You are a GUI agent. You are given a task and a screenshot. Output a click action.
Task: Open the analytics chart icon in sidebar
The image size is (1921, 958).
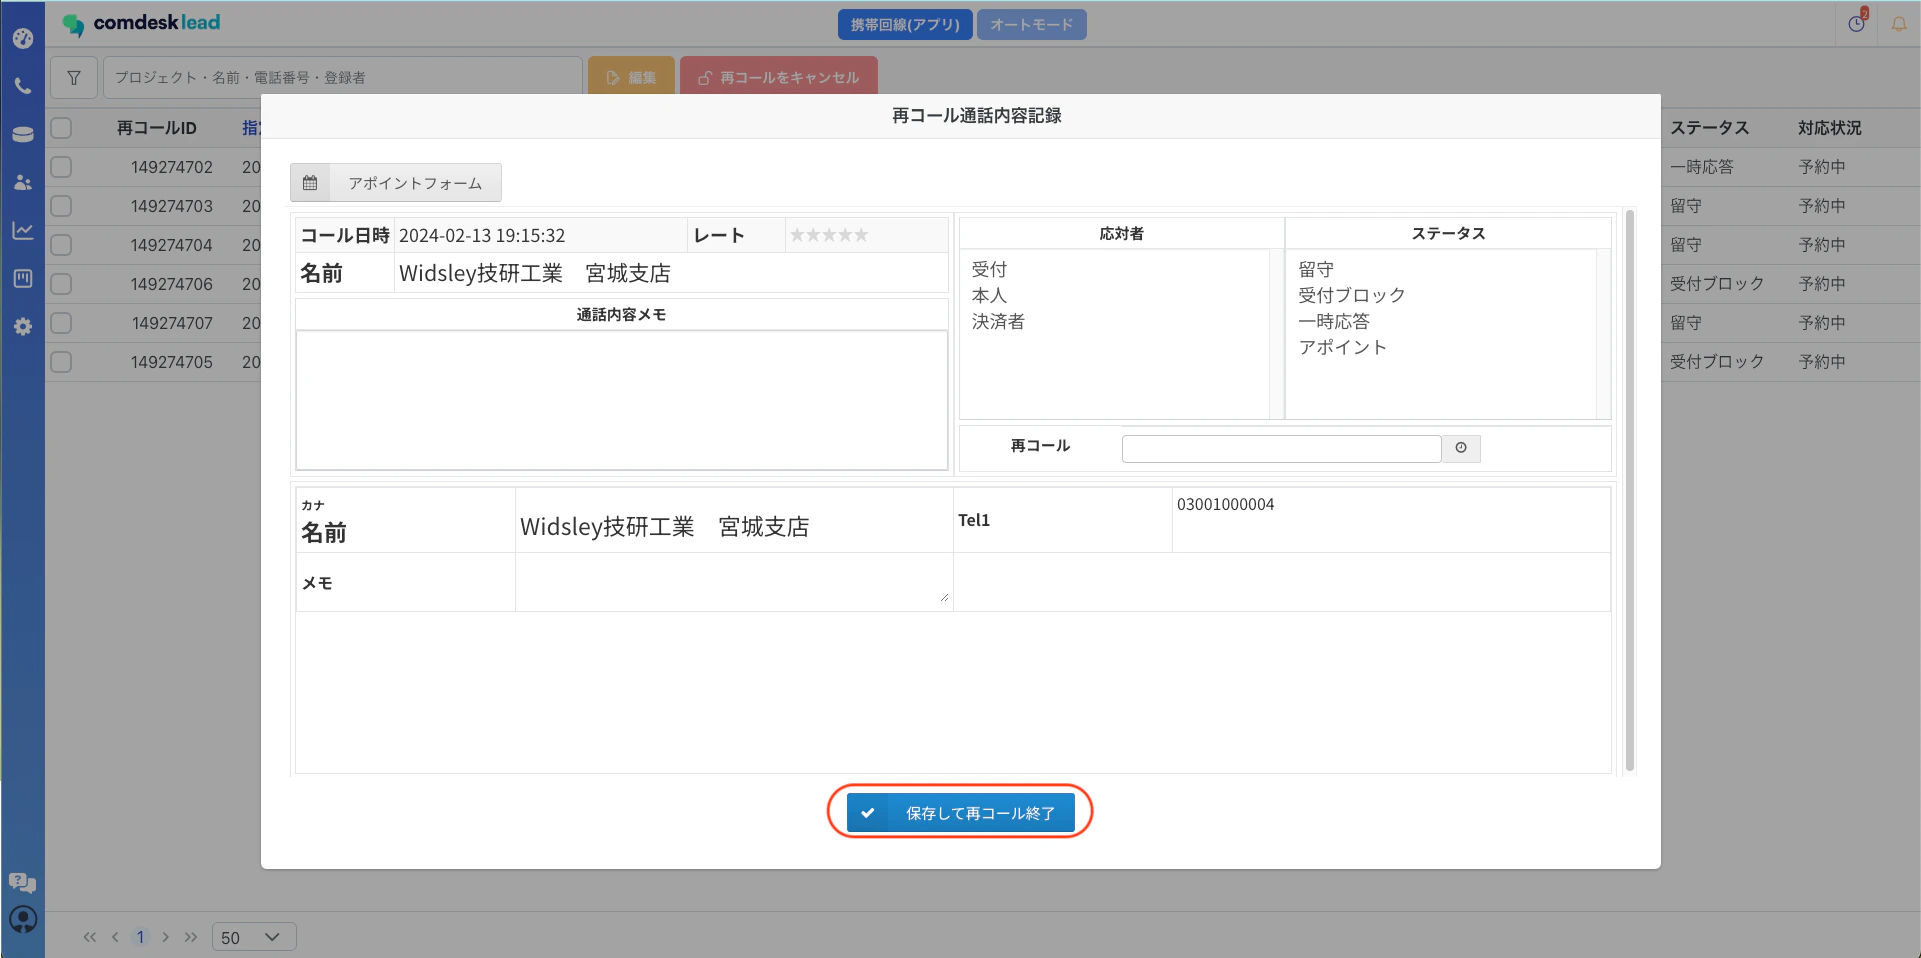point(23,230)
